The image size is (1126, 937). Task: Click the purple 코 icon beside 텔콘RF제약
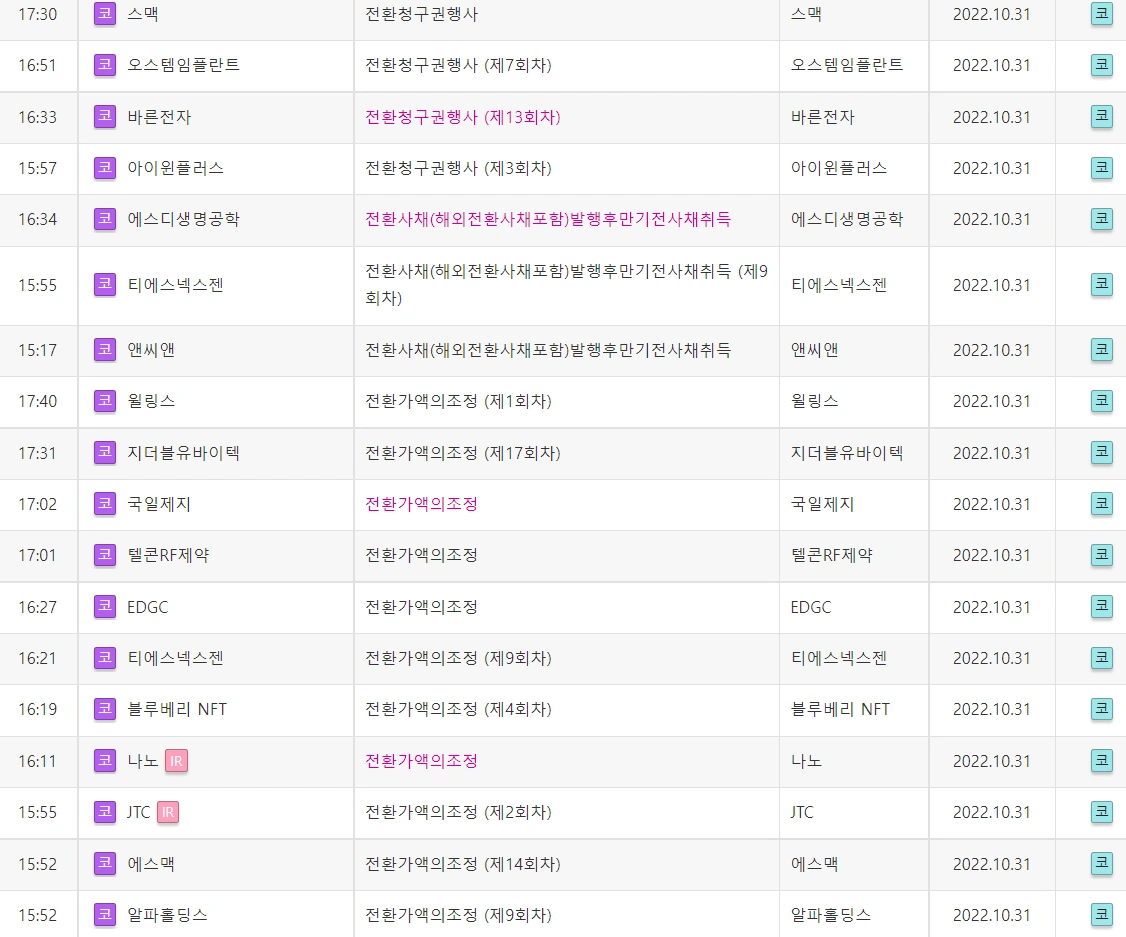[x=105, y=554]
